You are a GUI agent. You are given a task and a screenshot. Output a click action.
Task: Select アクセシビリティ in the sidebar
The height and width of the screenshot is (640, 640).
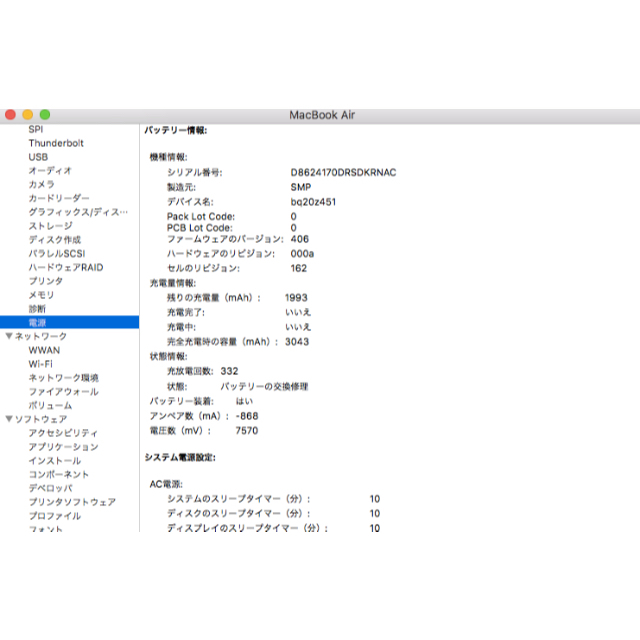coord(63,433)
